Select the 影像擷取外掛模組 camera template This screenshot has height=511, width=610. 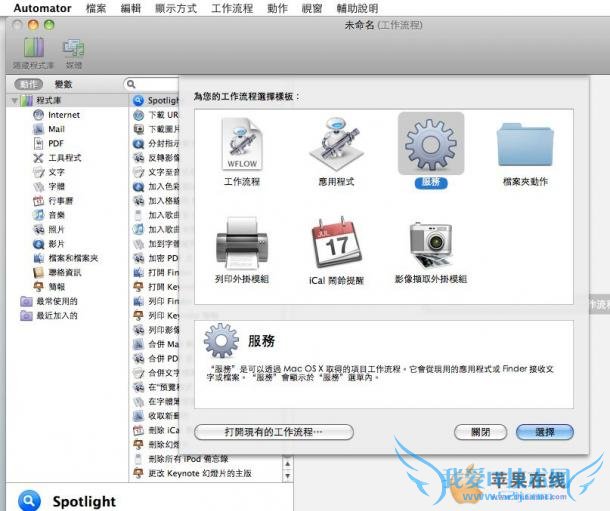pos(431,243)
